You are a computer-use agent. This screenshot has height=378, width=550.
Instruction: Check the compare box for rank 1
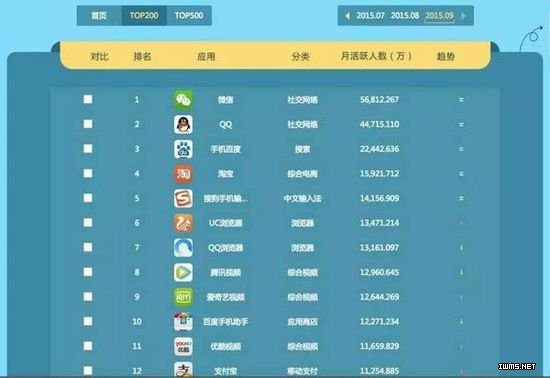[88, 99]
